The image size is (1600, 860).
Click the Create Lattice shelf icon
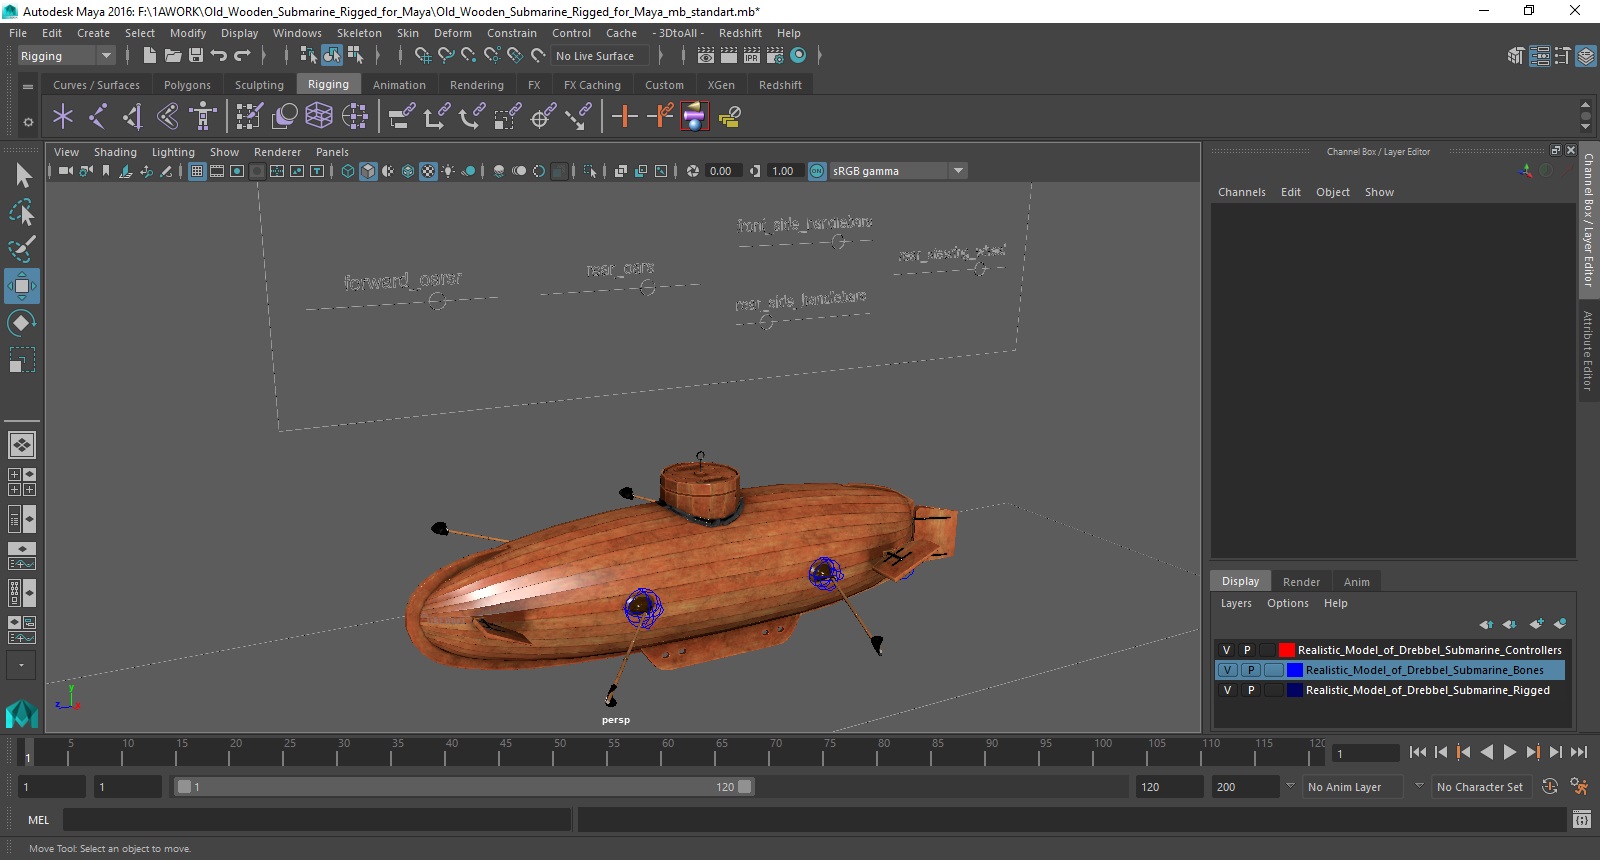point(319,117)
